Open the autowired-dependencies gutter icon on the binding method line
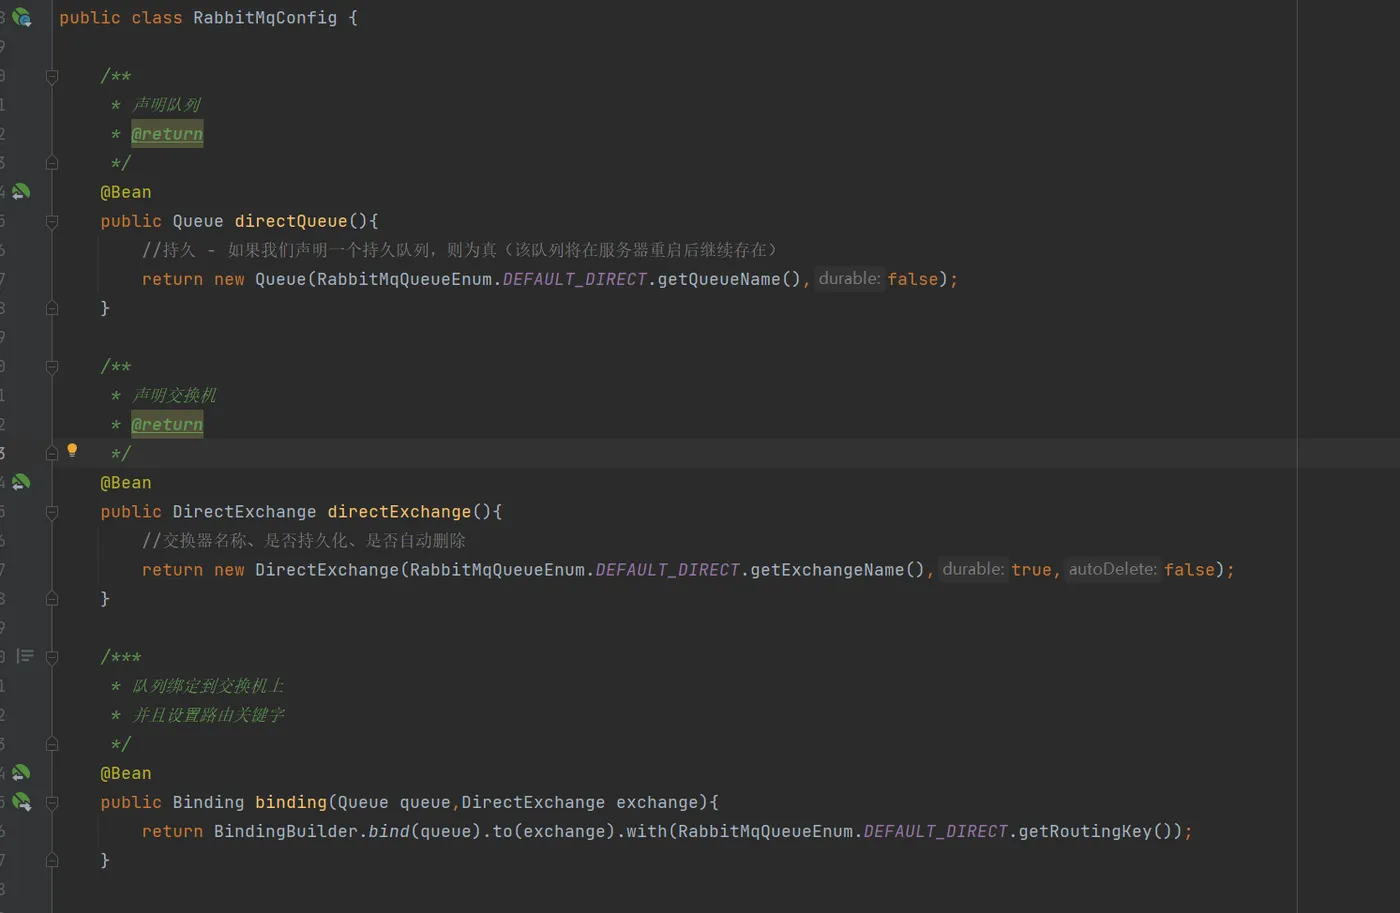The width and height of the screenshot is (1400, 913). (22, 802)
